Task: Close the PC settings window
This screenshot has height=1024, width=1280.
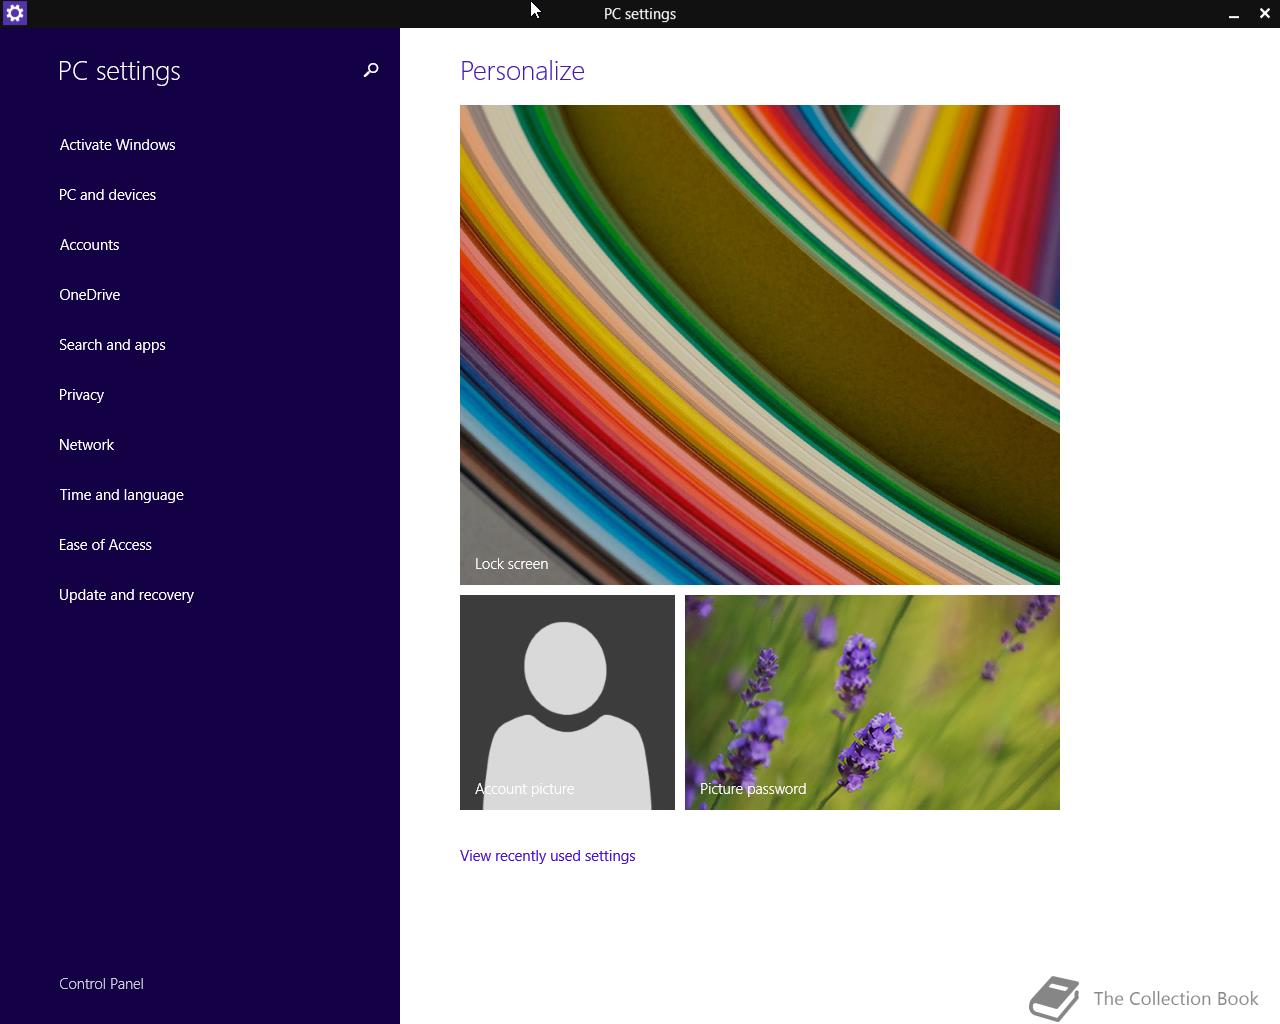Action: (x=1264, y=14)
